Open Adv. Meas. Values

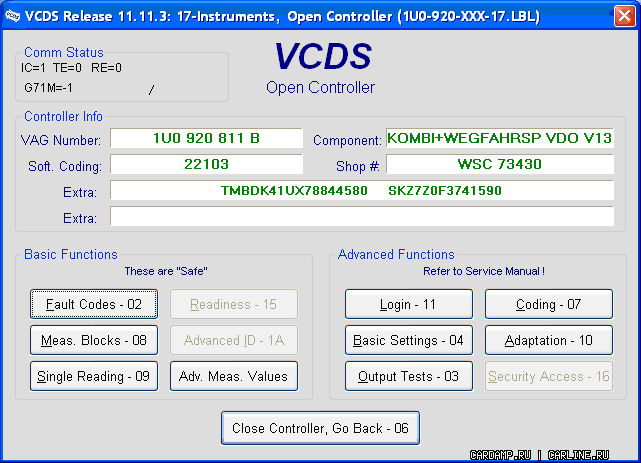click(x=234, y=376)
